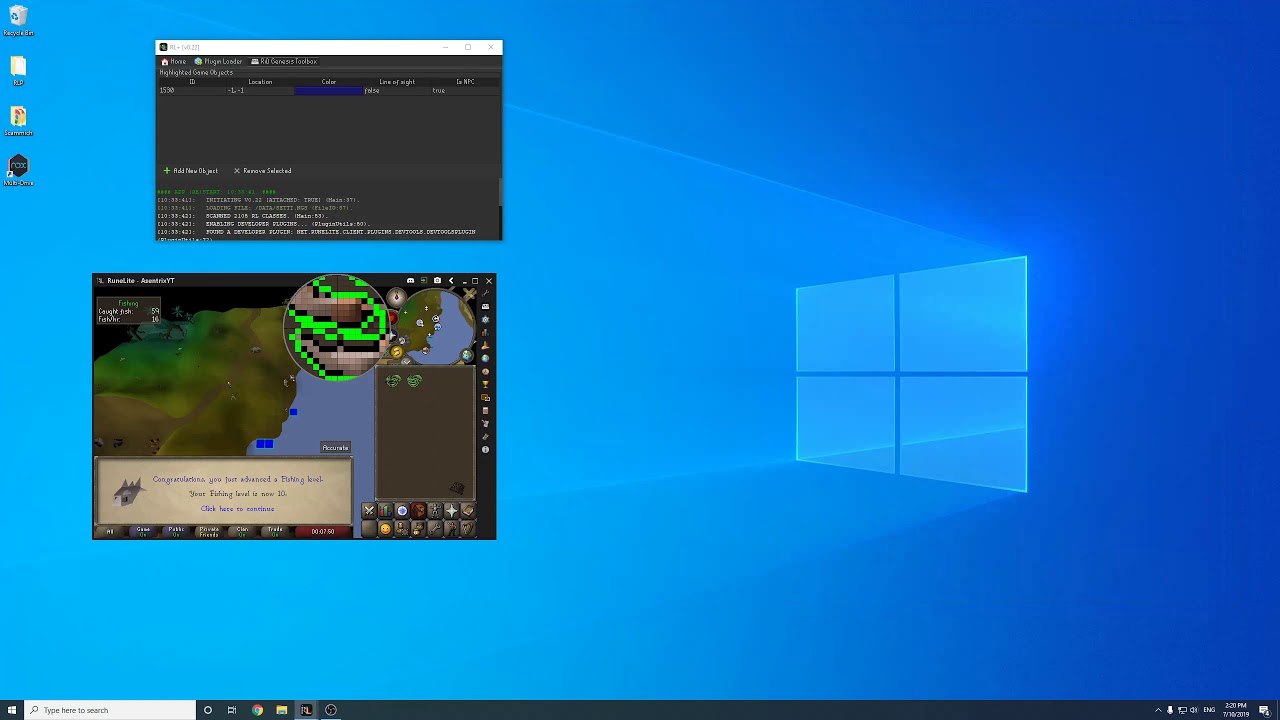Click Add New Object button
The image size is (1280, 720).
pyautogui.click(x=190, y=171)
